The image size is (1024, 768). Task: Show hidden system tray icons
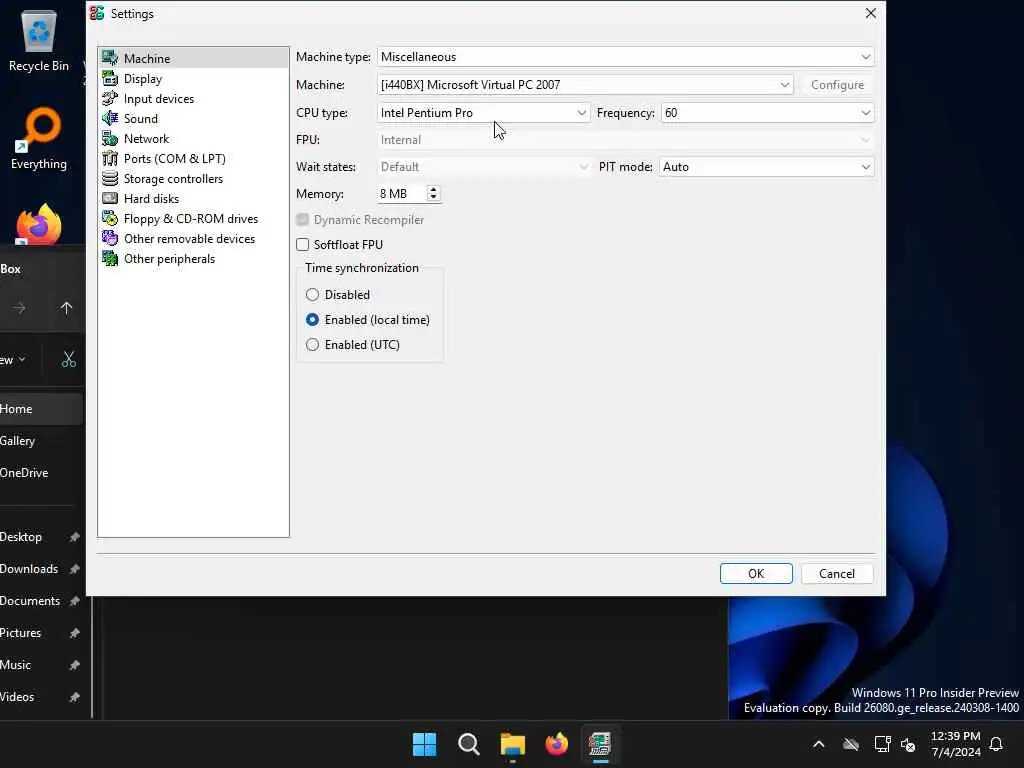[x=818, y=744]
